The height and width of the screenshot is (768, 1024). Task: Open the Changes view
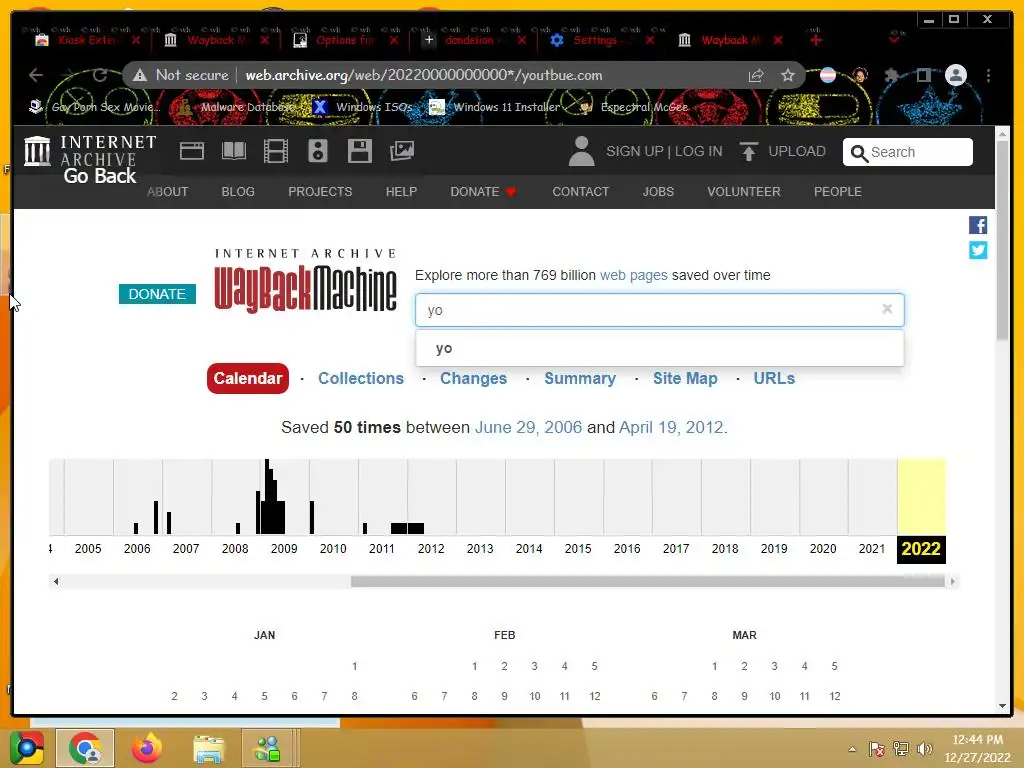click(x=473, y=379)
